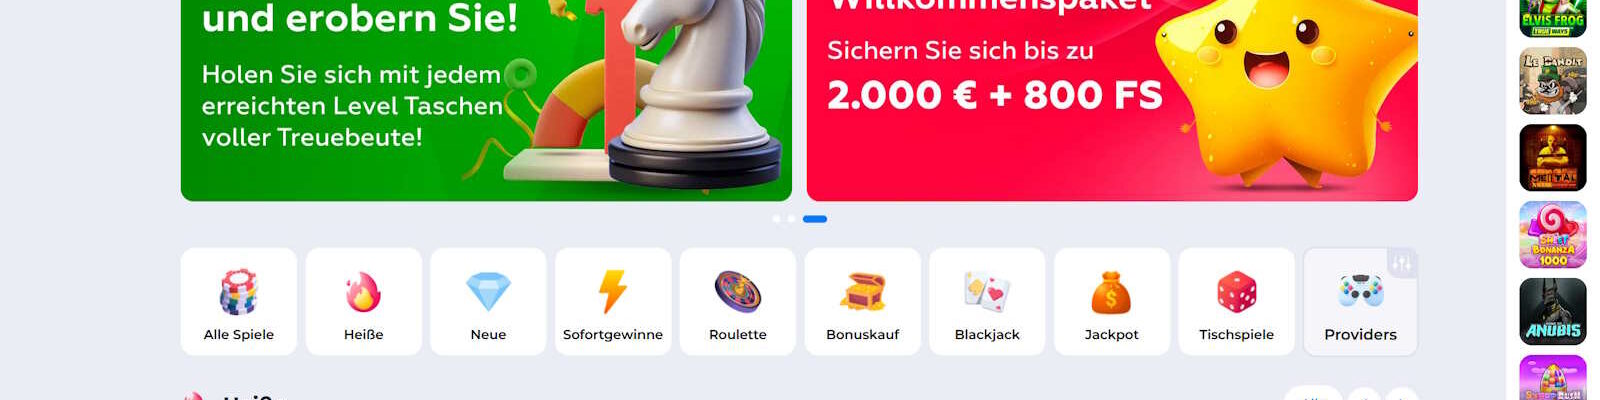Select the Heiße flame category
Image resolution: width=1600 pixels, height=400 pixels.
364,302
